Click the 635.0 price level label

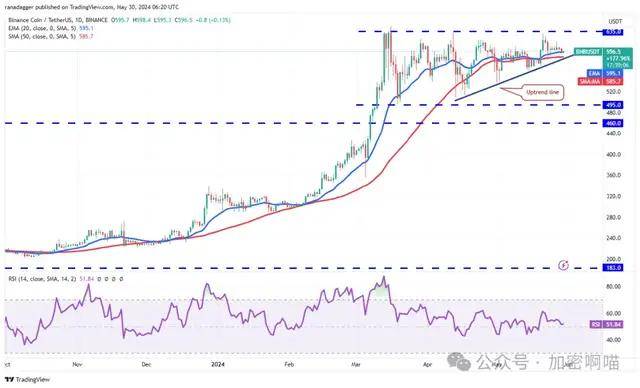[613, 31]
